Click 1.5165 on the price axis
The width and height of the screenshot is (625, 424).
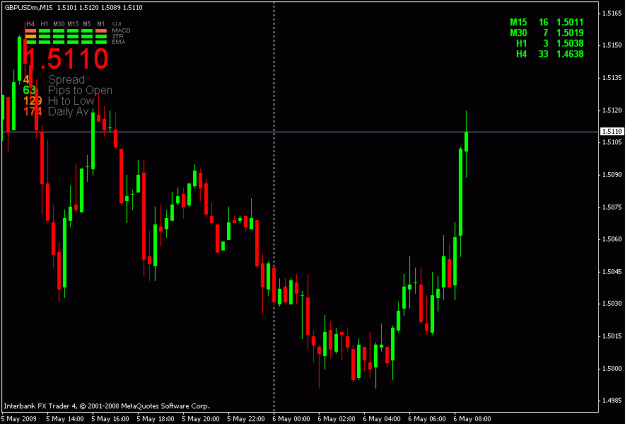coord(613,13)
